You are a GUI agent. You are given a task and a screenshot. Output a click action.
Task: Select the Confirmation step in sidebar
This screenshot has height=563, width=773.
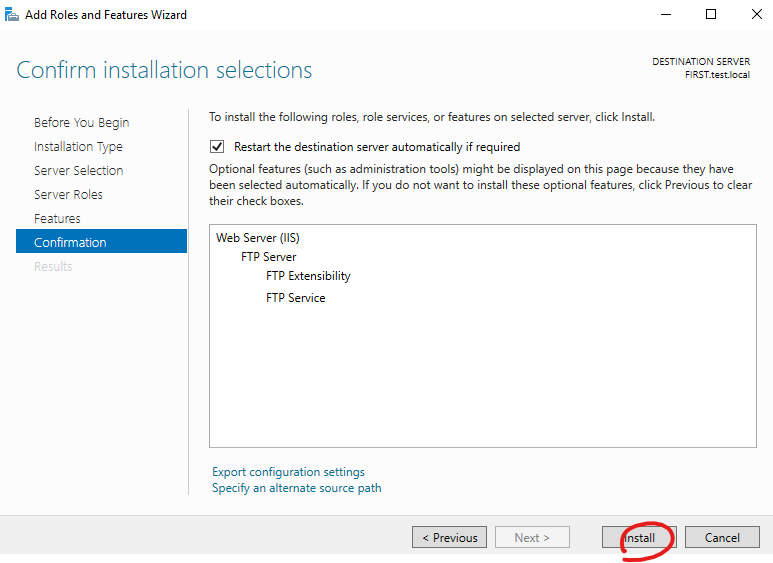102,241
